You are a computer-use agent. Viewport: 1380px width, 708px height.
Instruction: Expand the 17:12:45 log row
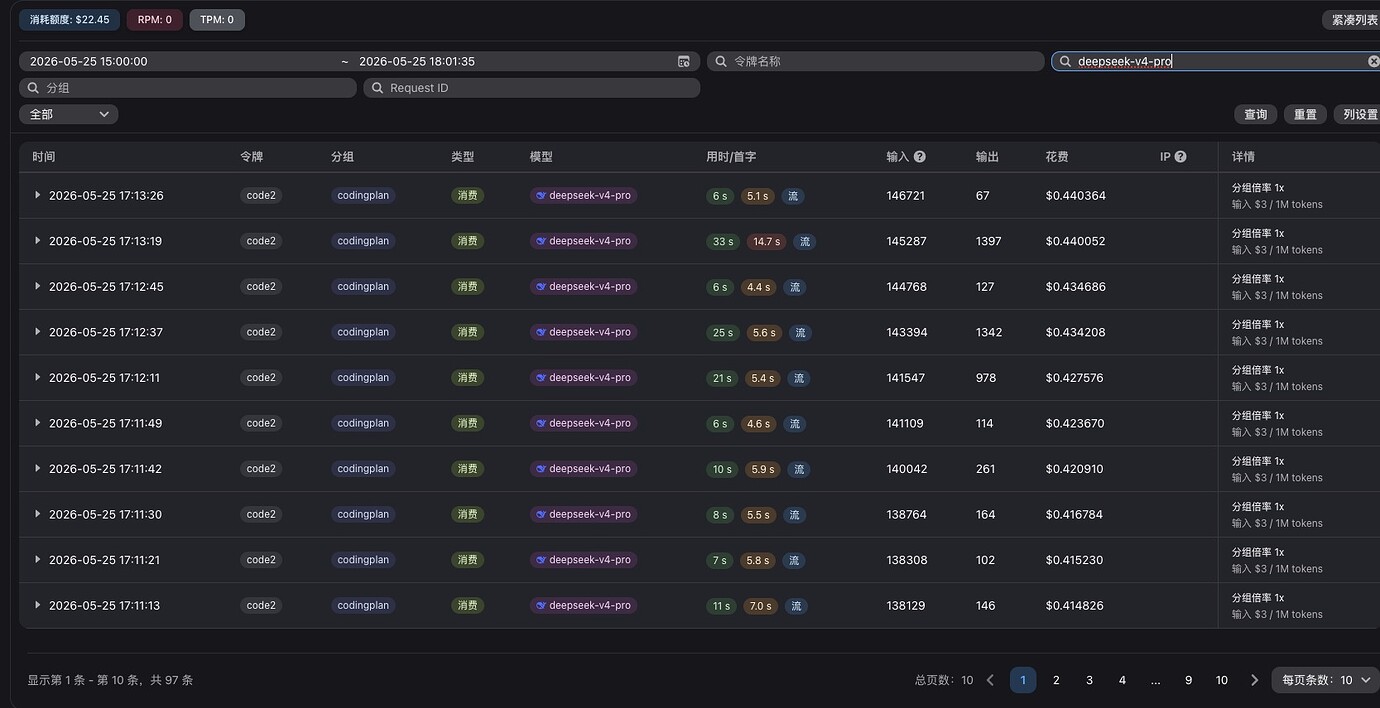tap(38, 286)
